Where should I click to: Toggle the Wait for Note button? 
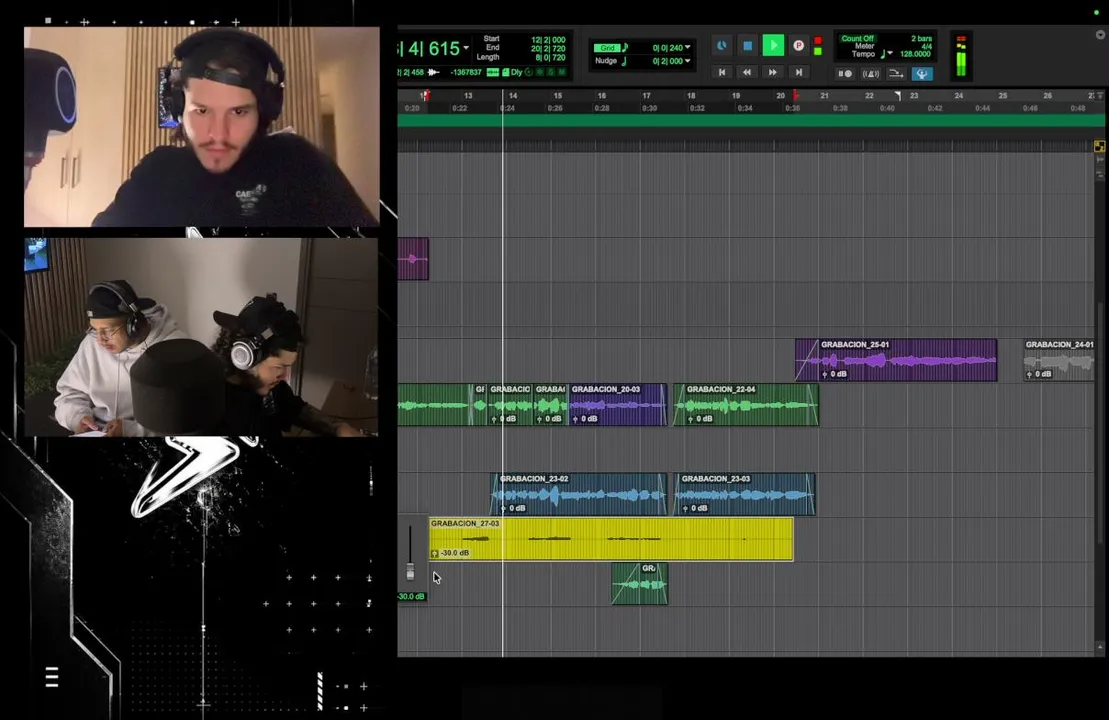pyautogui.click(x=845, y=74)
